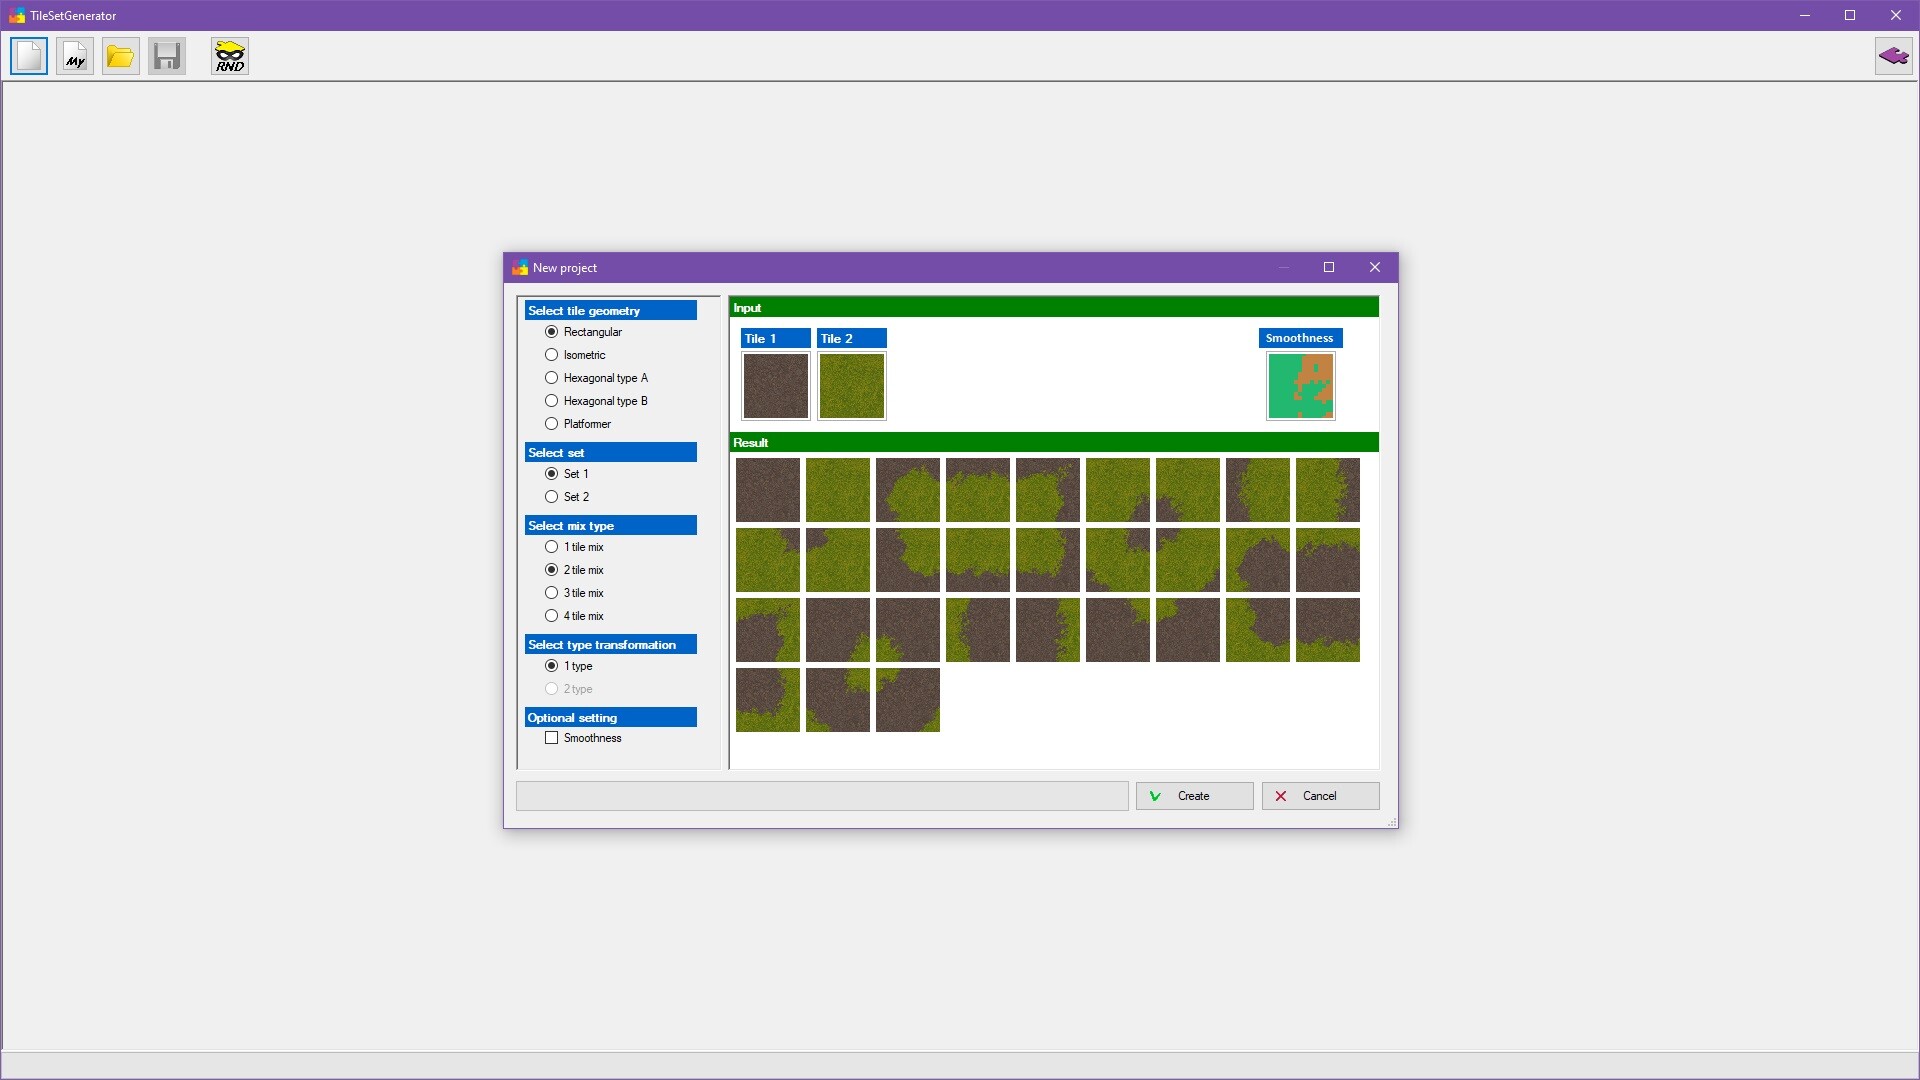Open a project with the folder icon
1920x1080 pixels.
tap(120, 56)
